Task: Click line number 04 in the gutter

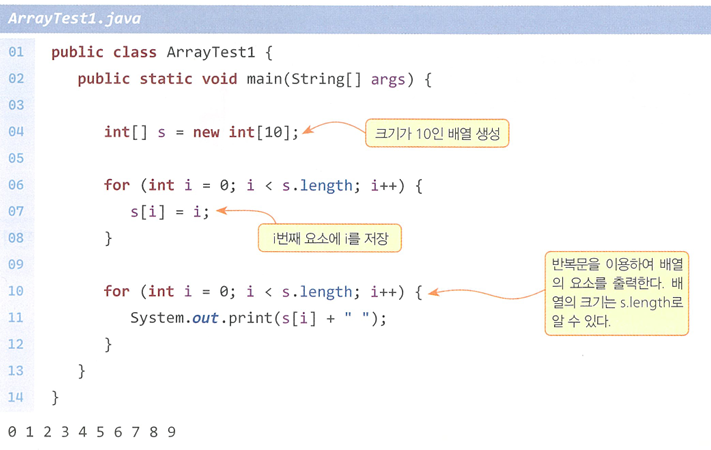Action: [16, 132]
